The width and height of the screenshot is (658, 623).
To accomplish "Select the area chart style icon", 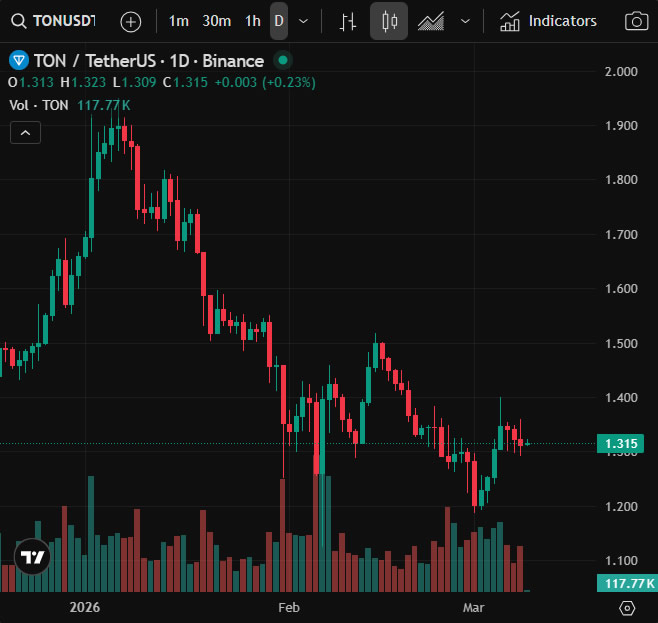I will point(431,21).
